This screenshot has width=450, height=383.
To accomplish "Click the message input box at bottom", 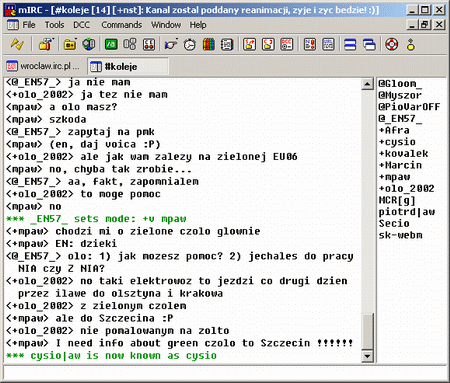I will click(225, 373).
